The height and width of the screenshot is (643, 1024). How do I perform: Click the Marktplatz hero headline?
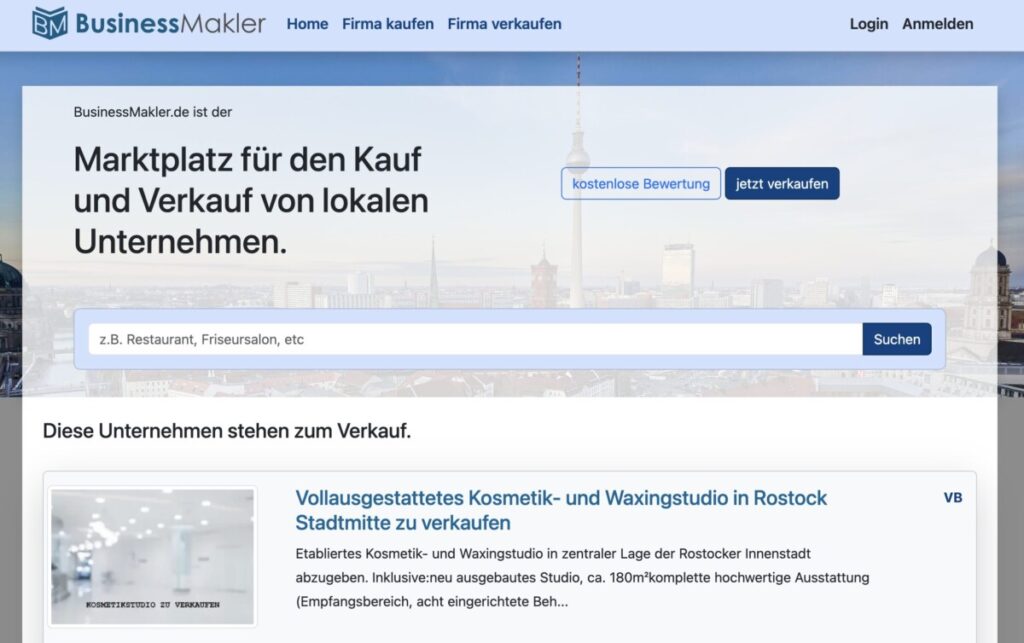pyautogui.click(x=247, y=201)
